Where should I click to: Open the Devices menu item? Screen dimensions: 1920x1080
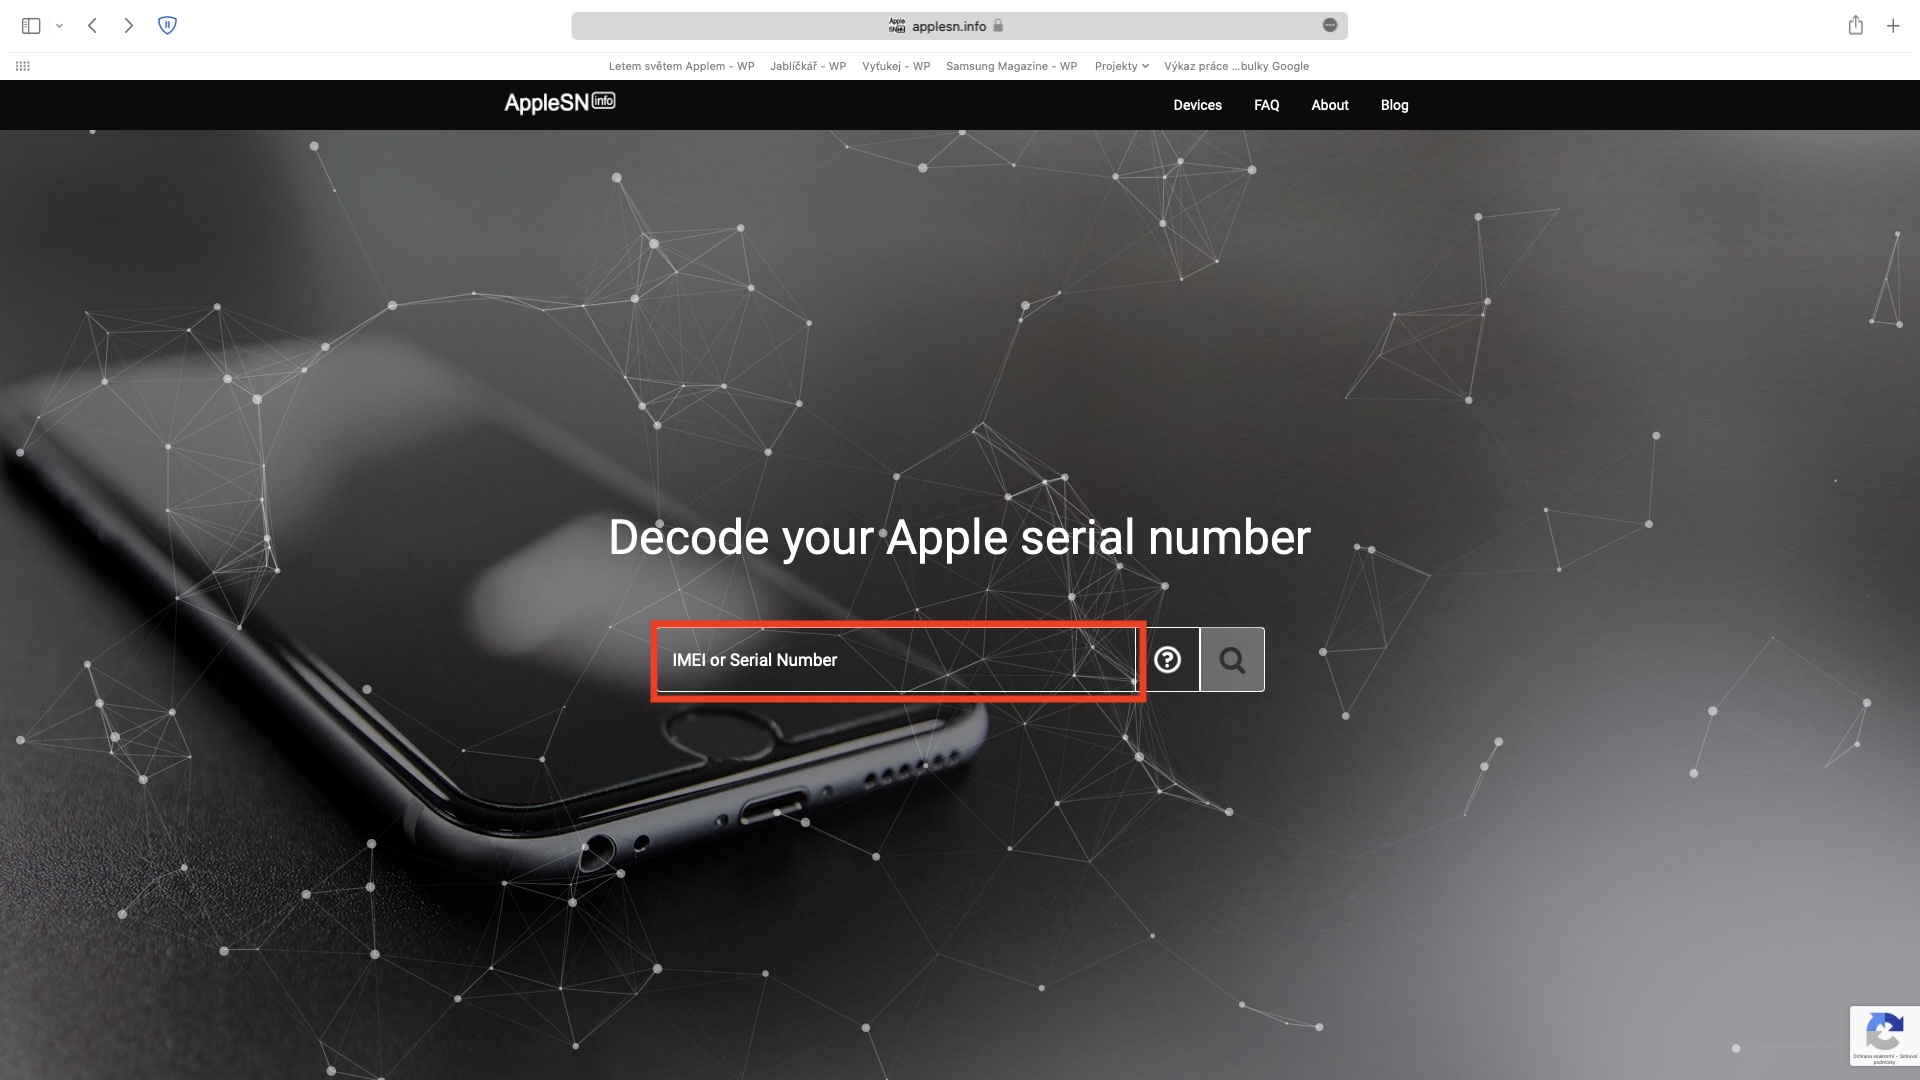tap(1197, 105)
